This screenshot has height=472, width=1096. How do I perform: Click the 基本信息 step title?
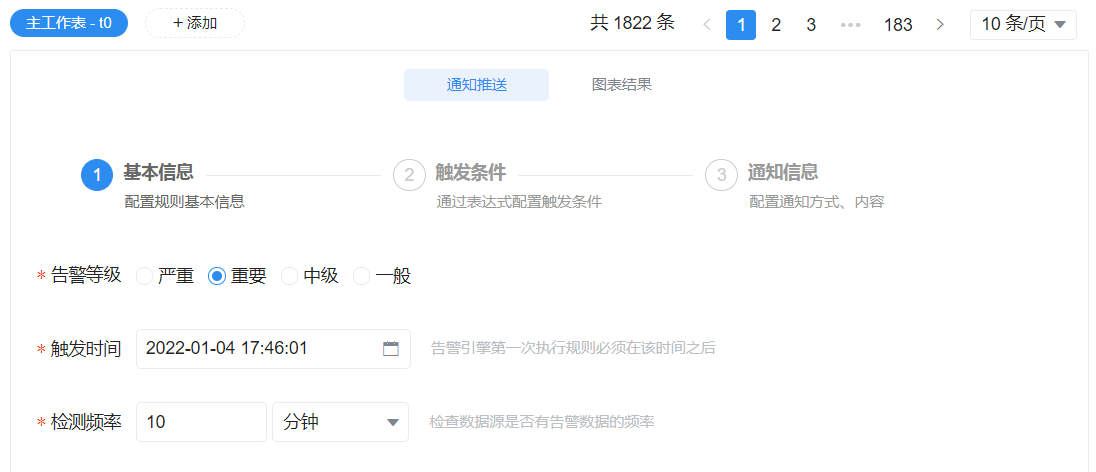(x=159, y=172)
